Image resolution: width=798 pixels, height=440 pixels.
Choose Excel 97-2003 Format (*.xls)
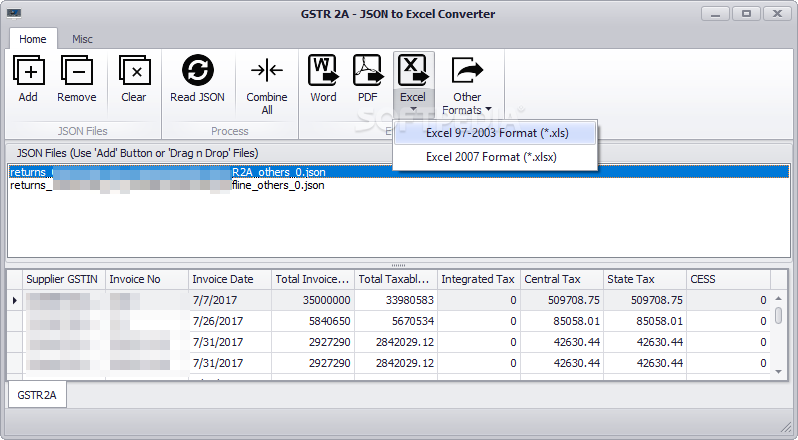coord(495,133)
